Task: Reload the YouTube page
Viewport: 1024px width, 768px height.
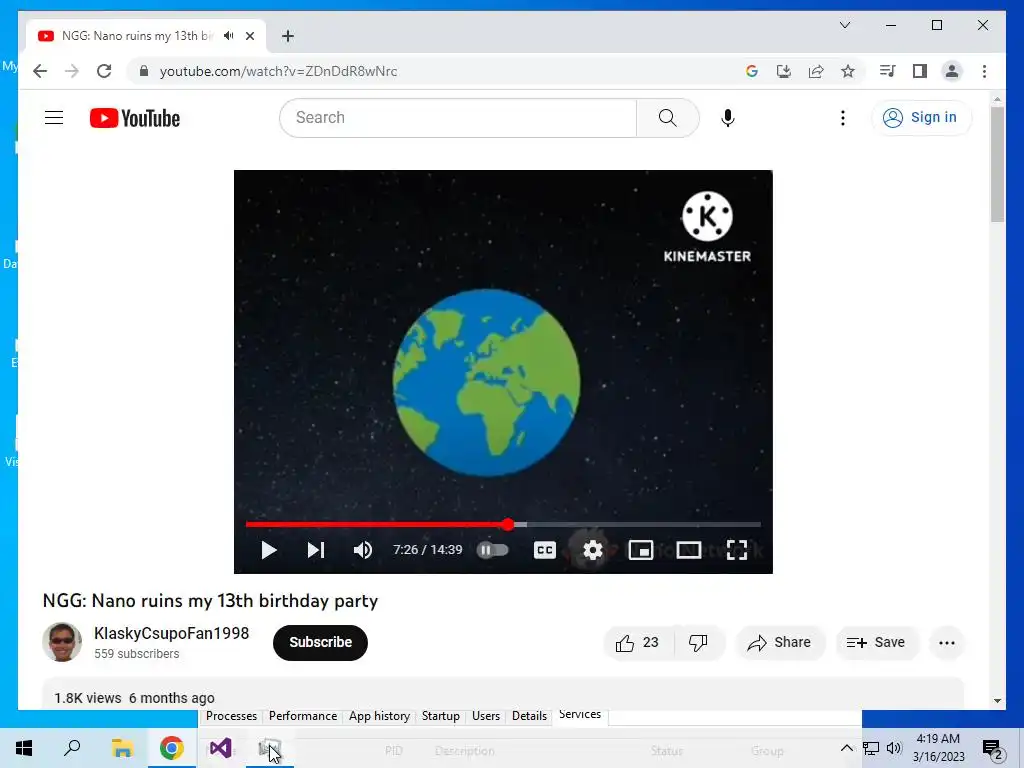Action: pos(104,71)
